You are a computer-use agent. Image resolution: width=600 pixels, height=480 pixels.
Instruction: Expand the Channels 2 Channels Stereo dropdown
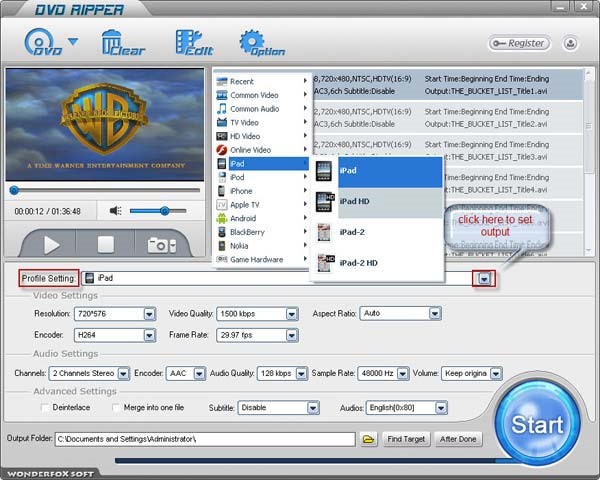123,374
